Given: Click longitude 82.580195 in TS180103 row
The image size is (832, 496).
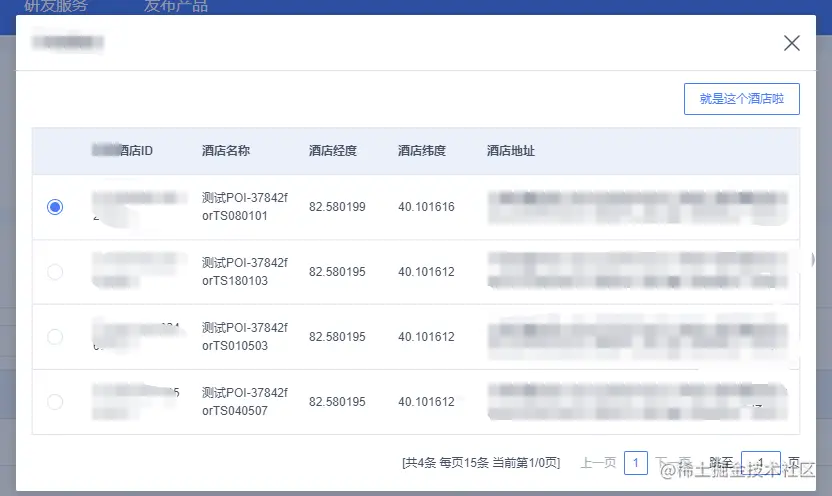Looking at the screenshot, I should tap(337, 272).
